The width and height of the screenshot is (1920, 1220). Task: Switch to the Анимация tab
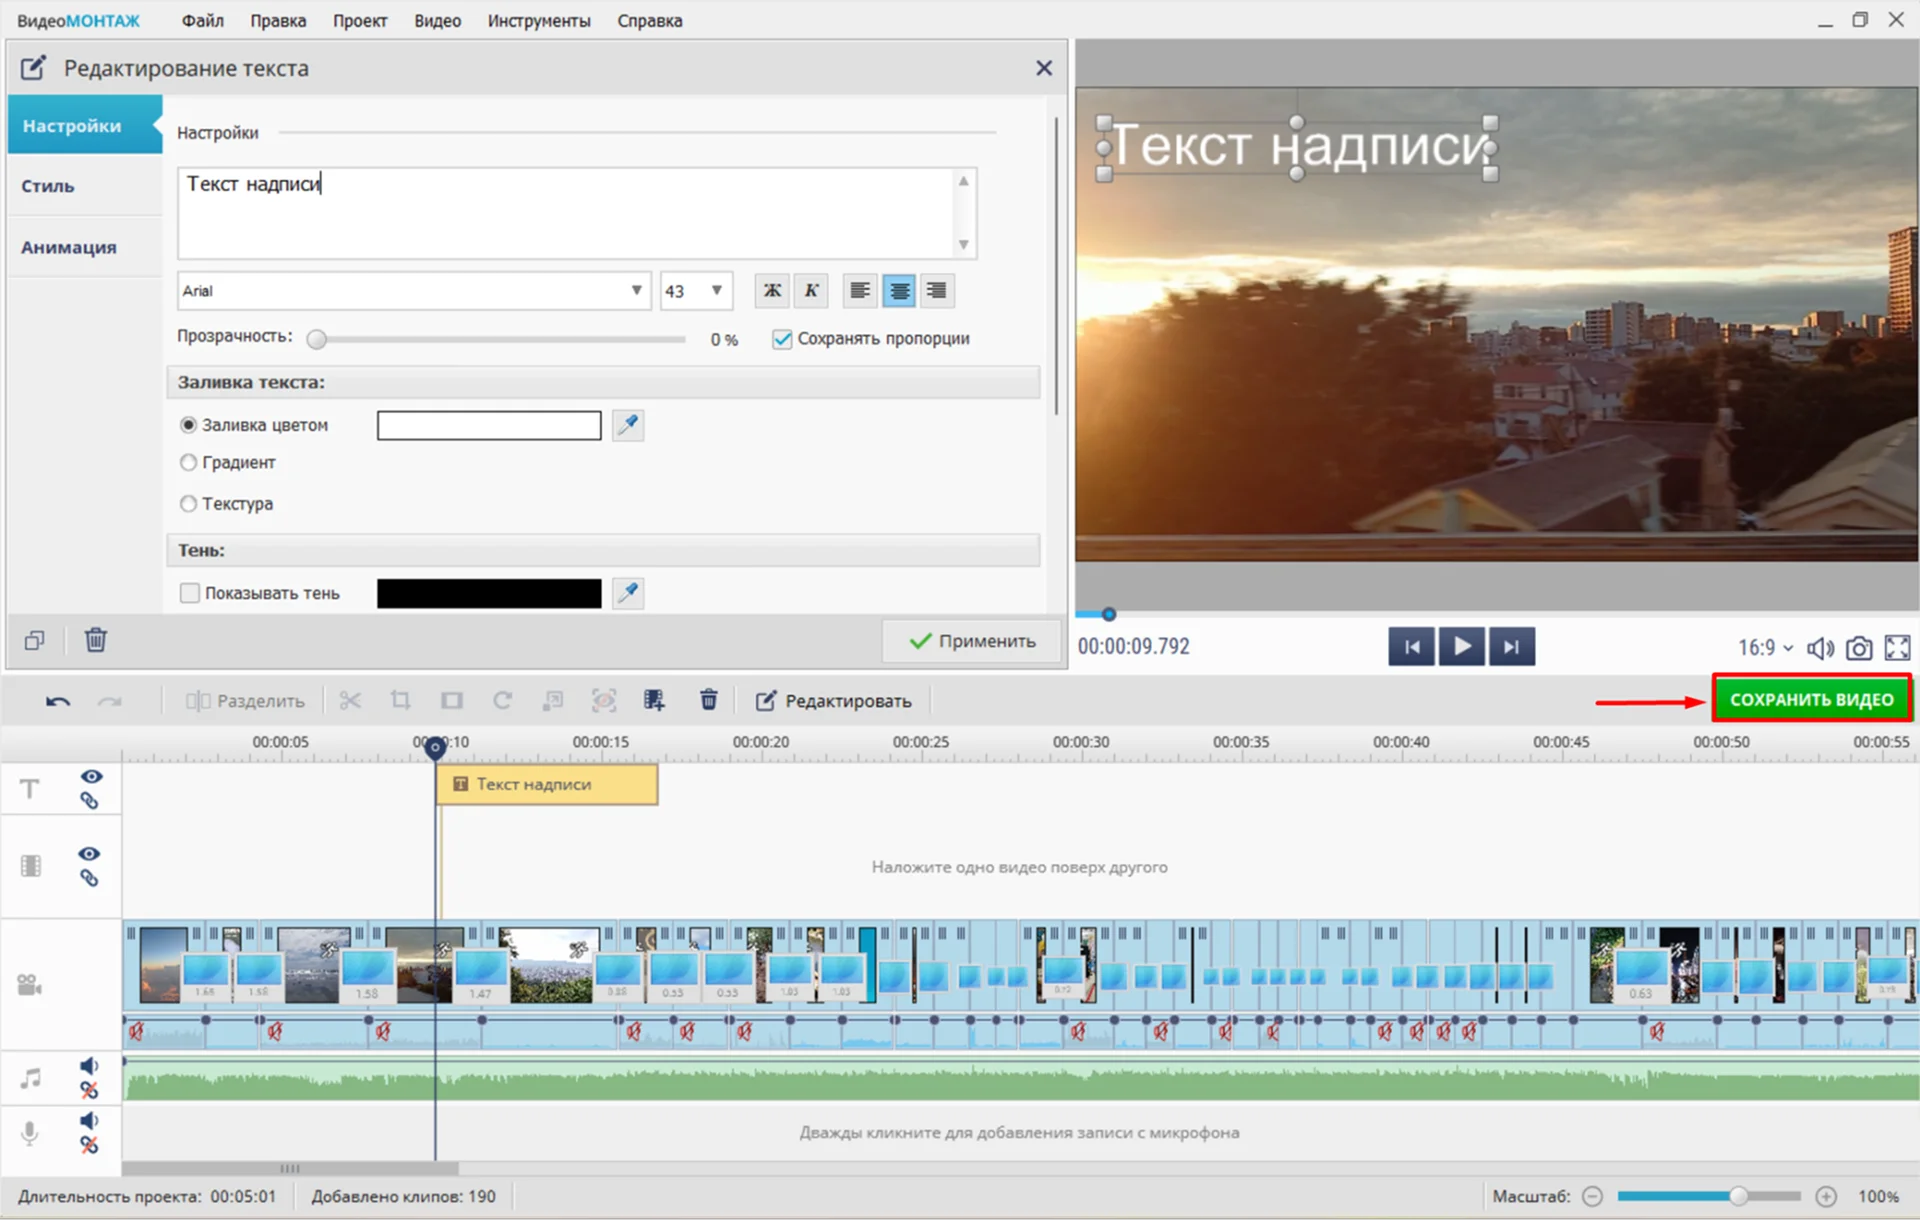coord(69,247)
